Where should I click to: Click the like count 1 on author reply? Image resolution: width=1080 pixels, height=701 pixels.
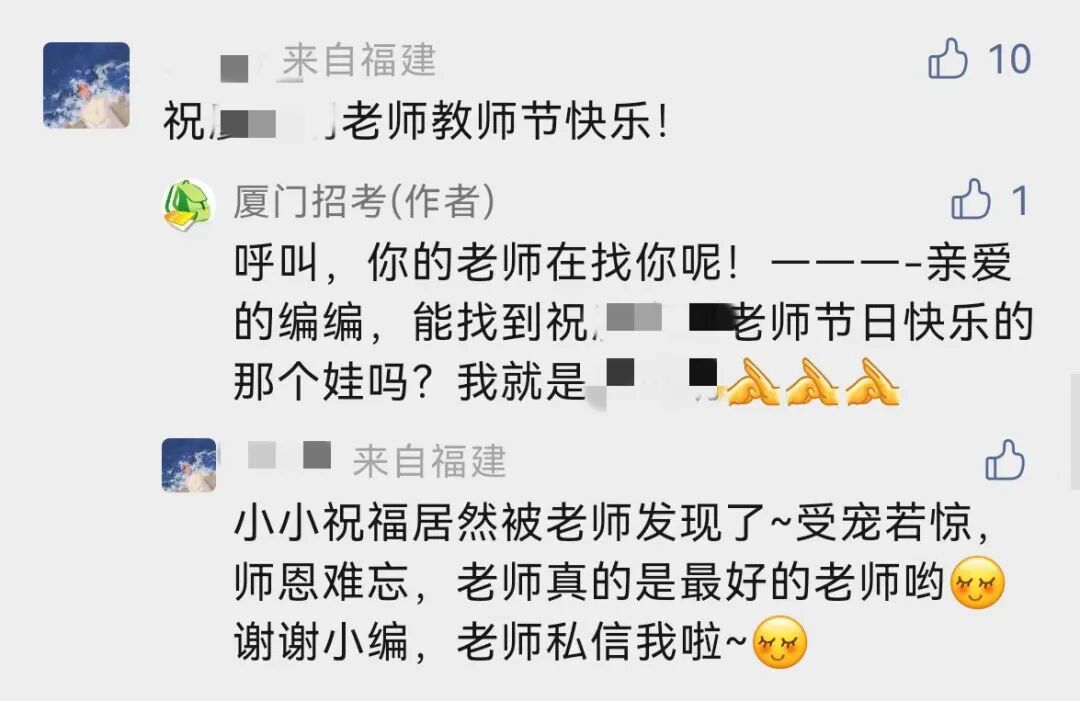click(1019, 201)
